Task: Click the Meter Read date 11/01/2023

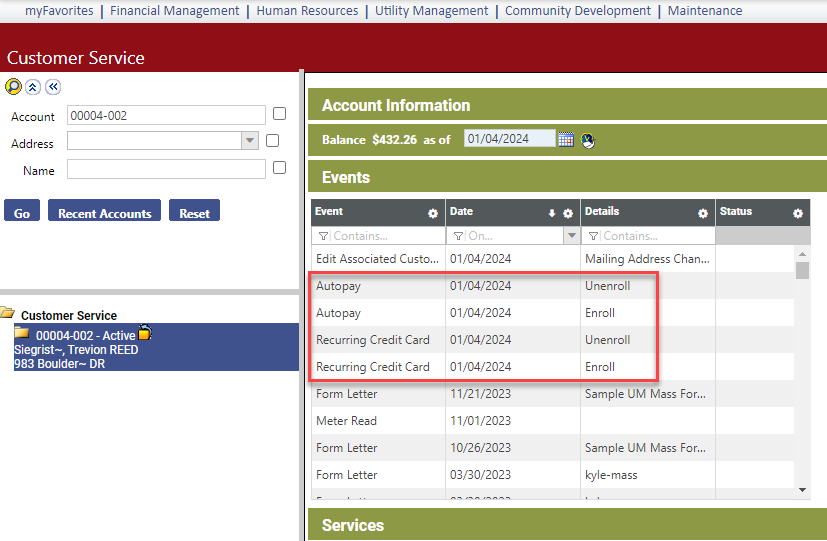Action: tap(480, 421)
